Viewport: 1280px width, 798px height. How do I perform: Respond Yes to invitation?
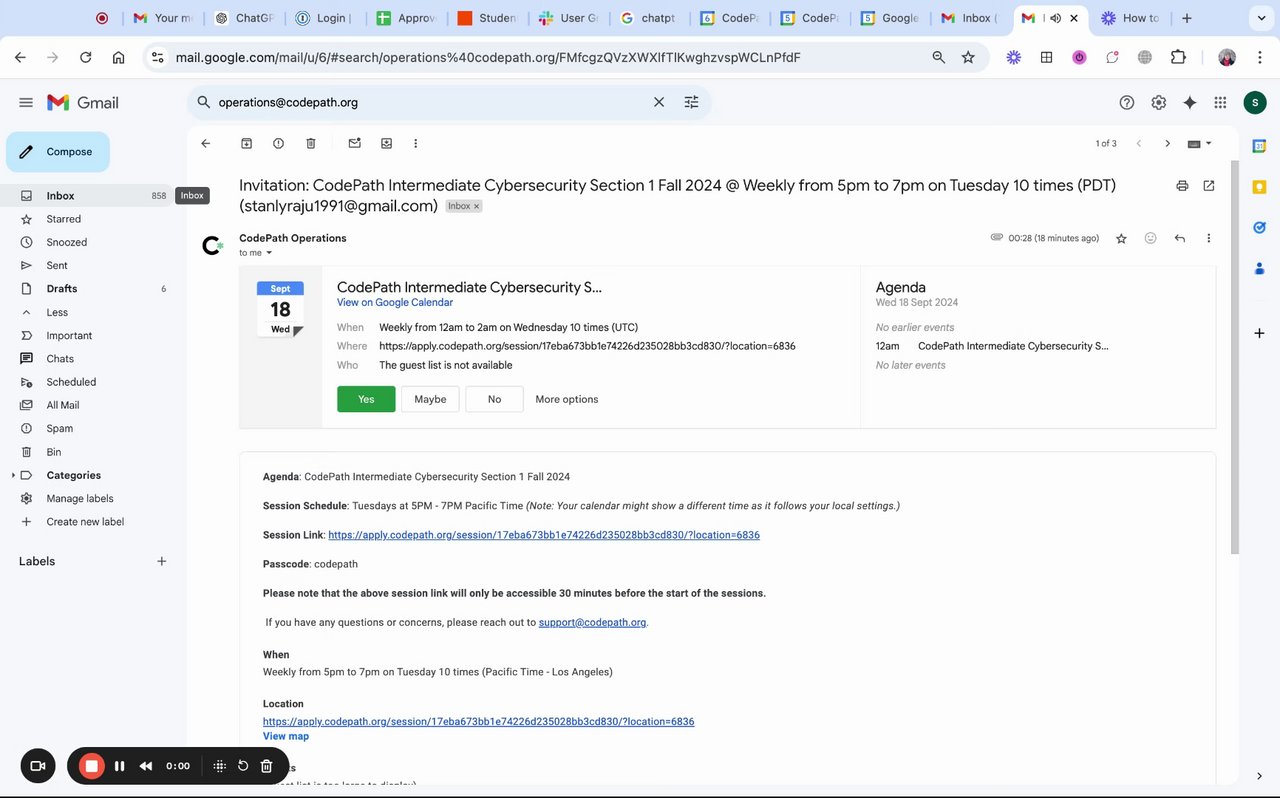pos(366,399)
